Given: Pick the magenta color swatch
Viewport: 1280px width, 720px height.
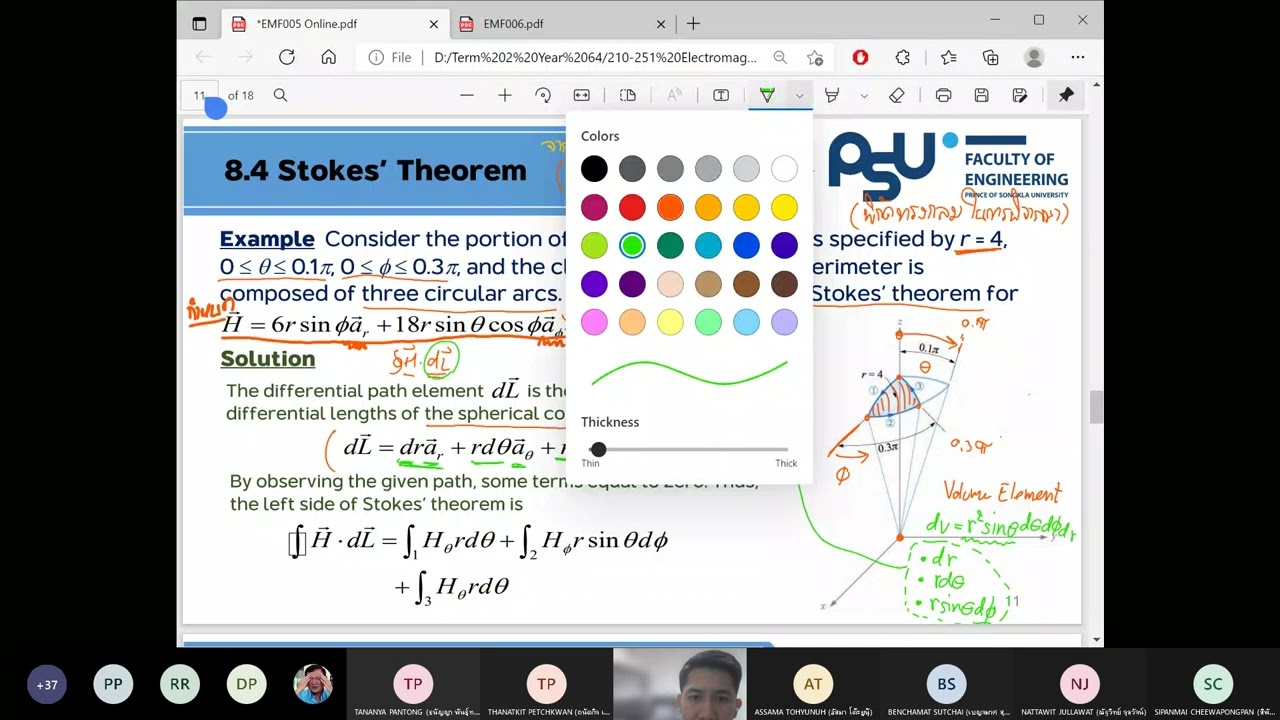Looking at the screenshot, I should click(x=594, y=207).
